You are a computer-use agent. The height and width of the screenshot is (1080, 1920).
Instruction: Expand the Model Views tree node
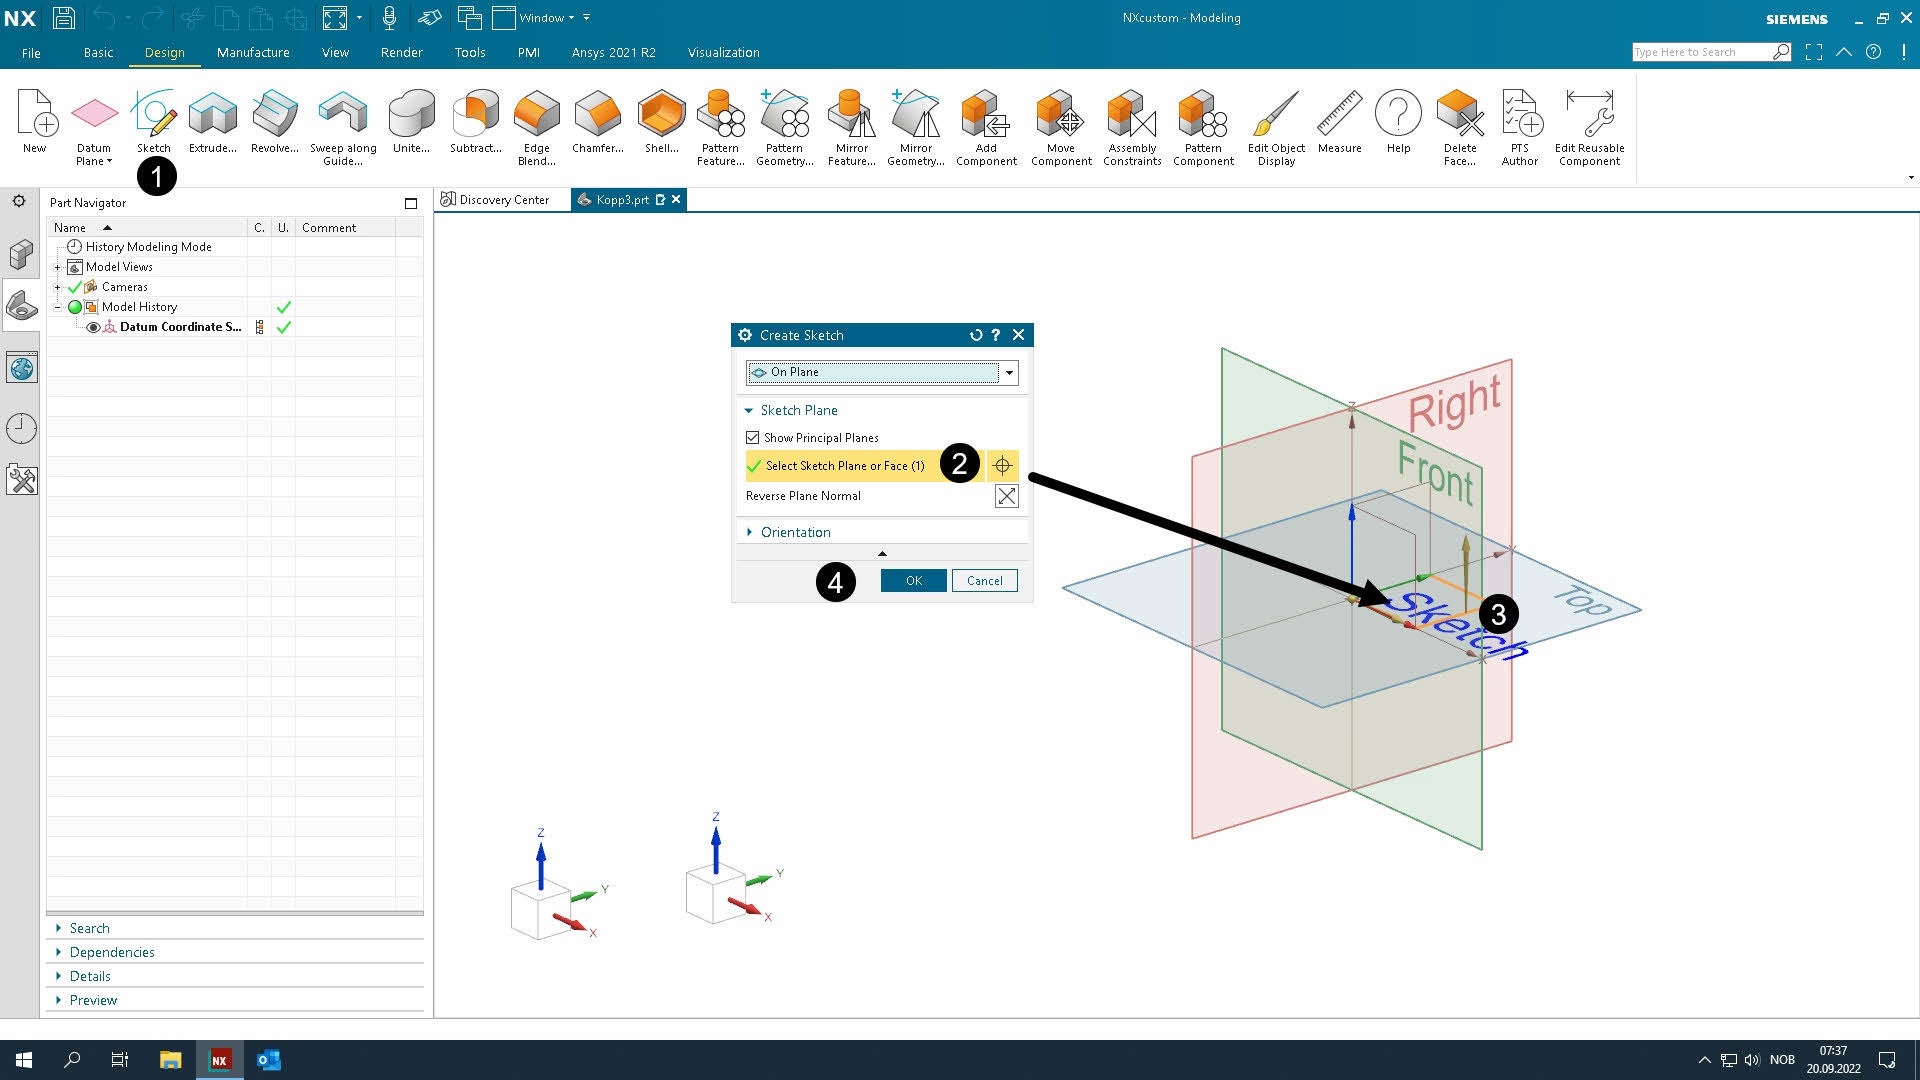[58, 267]
